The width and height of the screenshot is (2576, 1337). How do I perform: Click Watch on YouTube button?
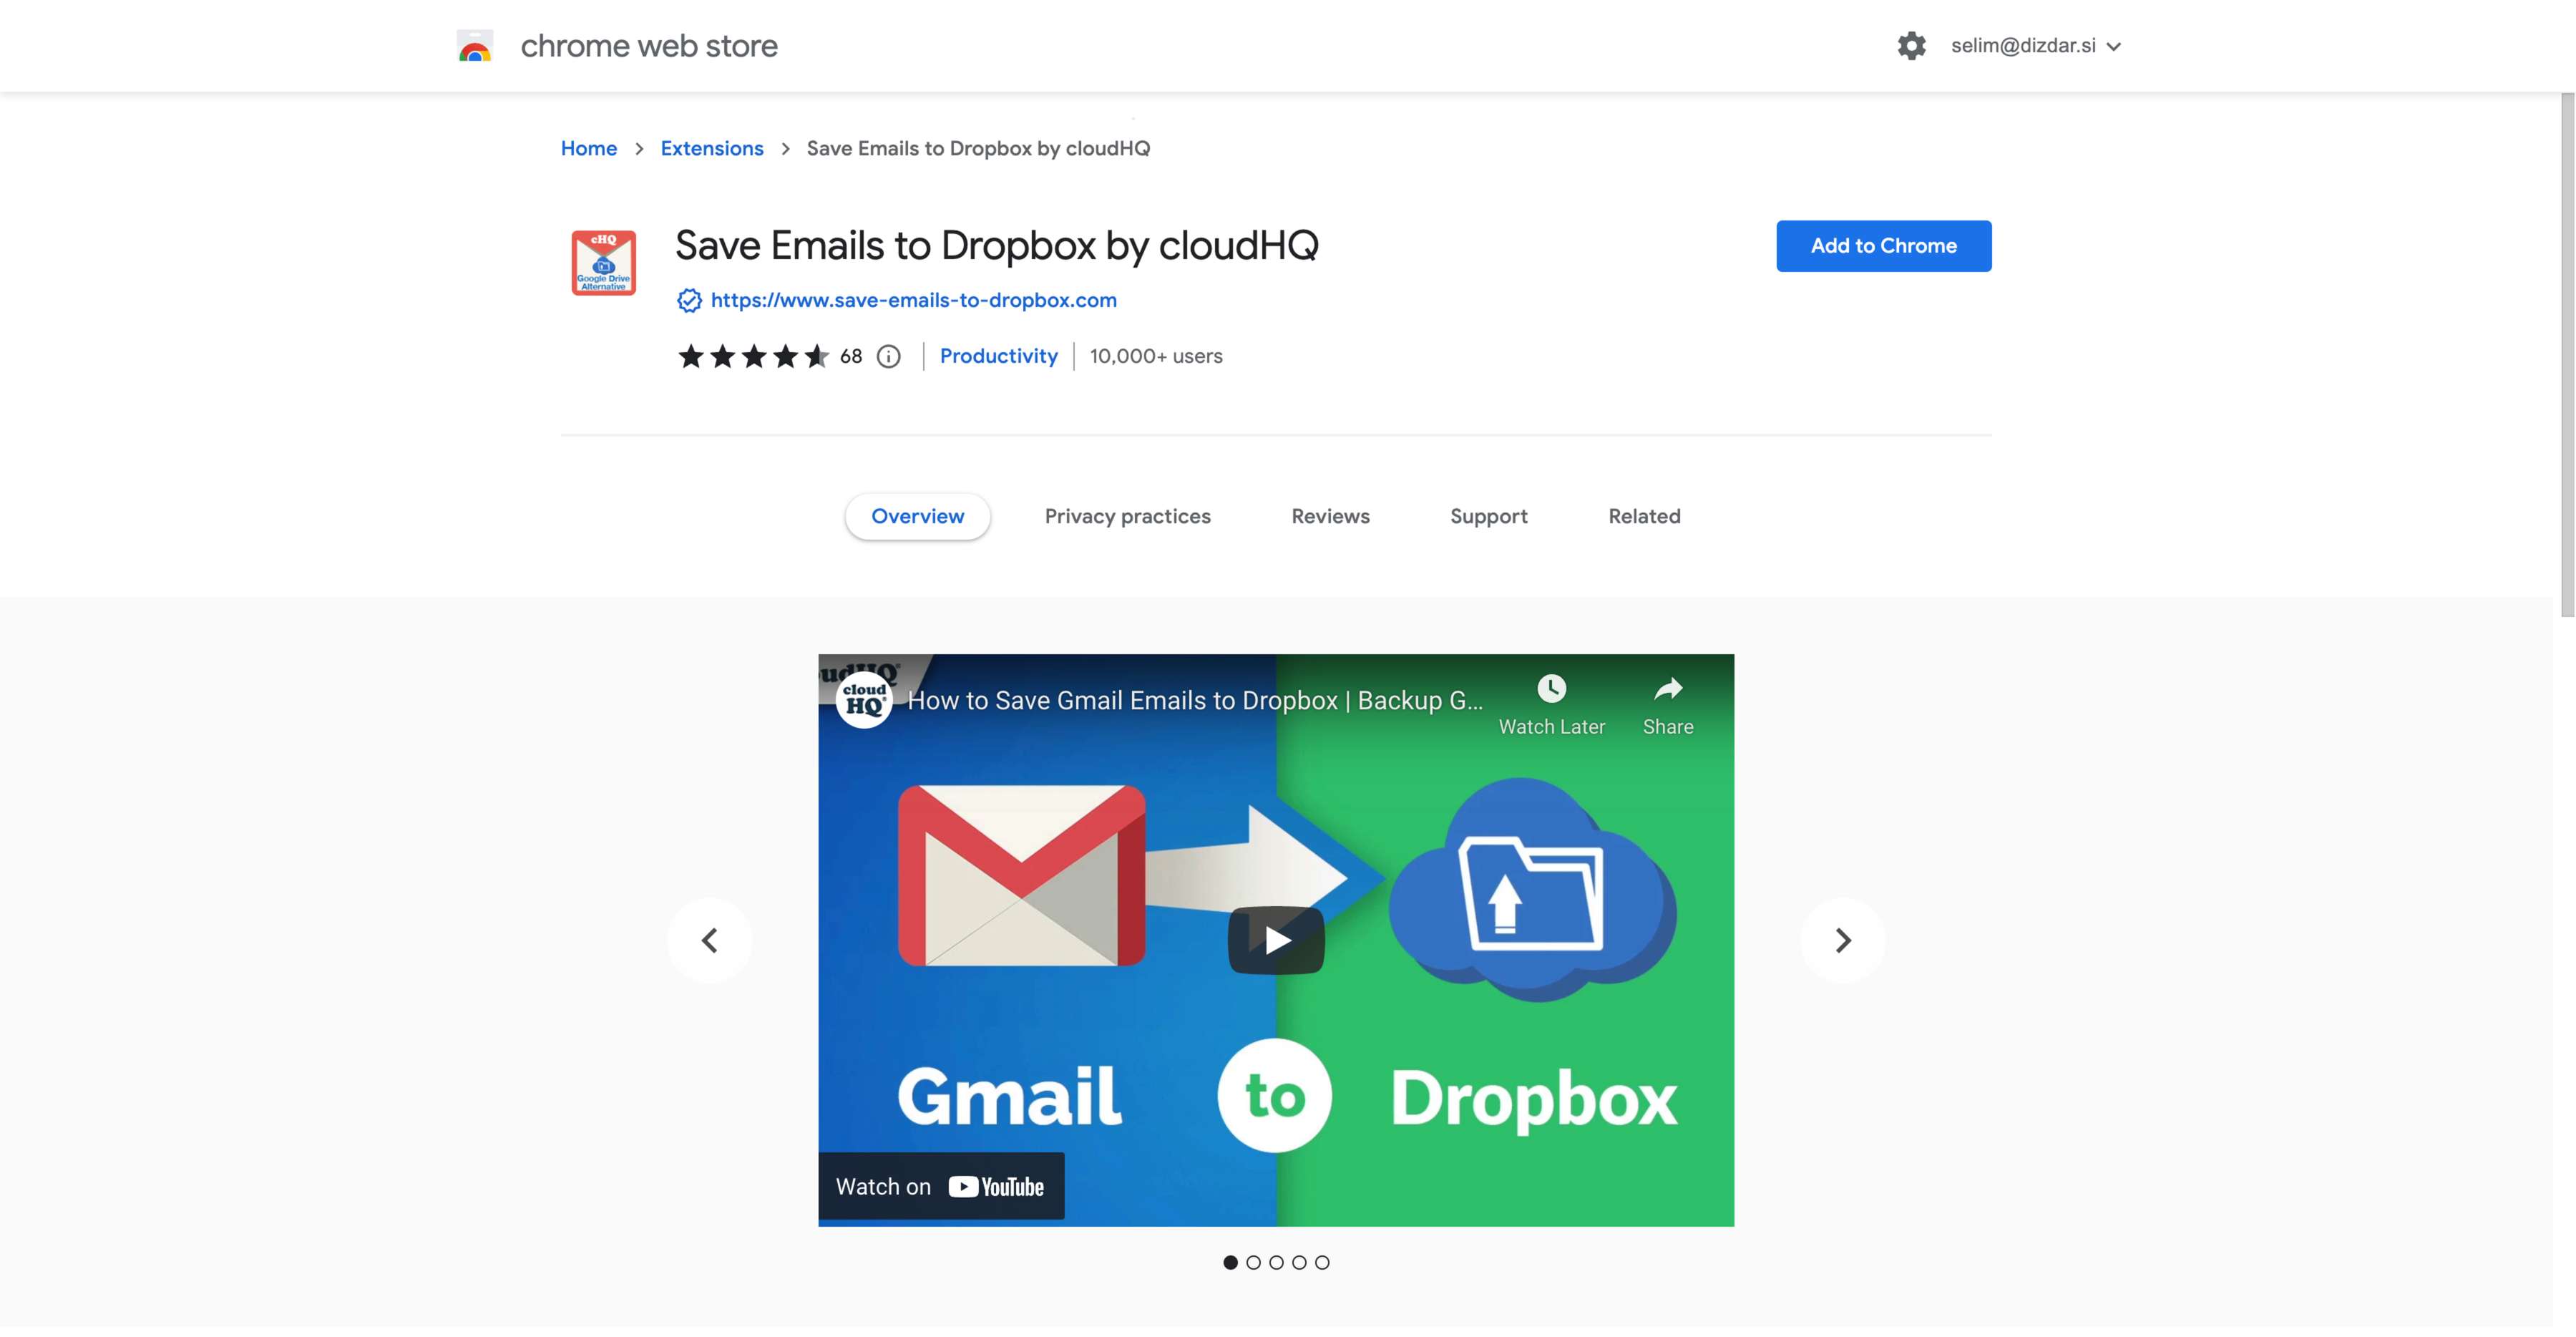[x=940, y=1187]
